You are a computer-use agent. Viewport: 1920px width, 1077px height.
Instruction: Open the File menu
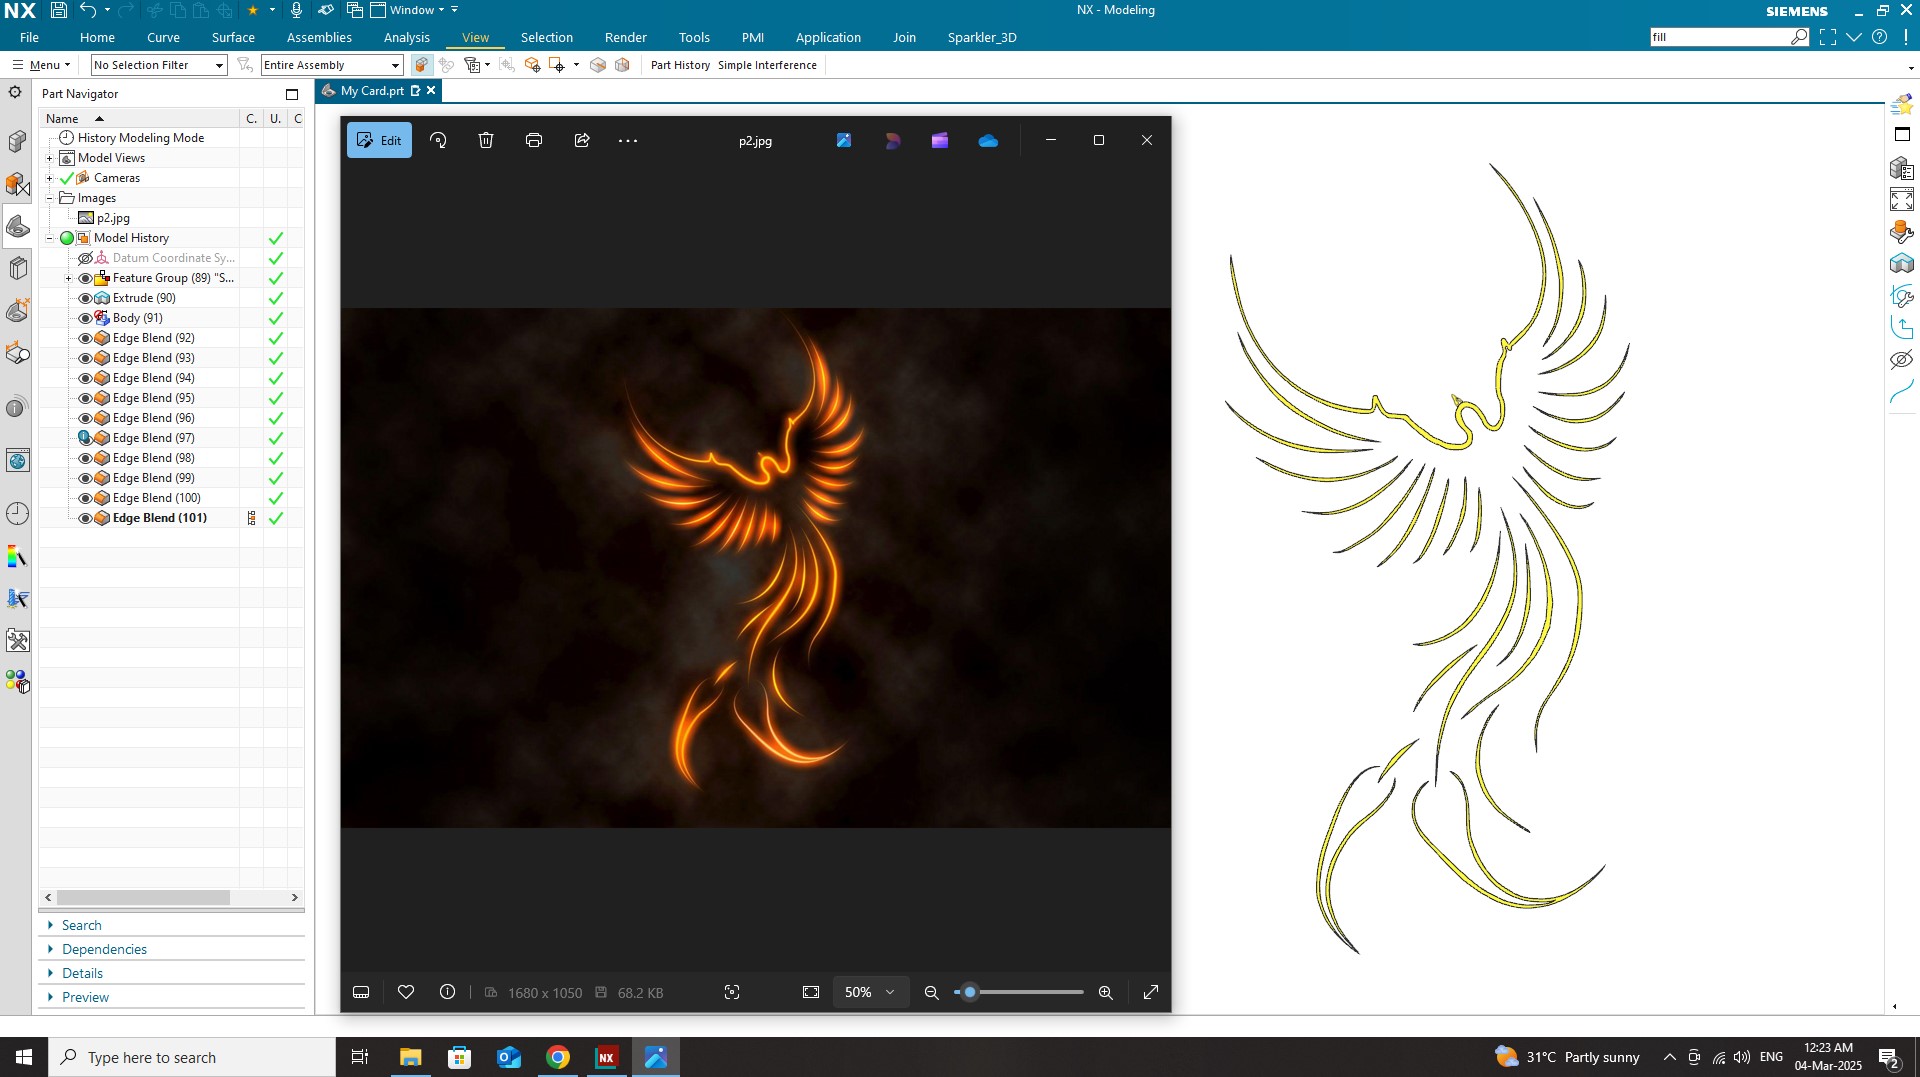(x=29, y=37)
